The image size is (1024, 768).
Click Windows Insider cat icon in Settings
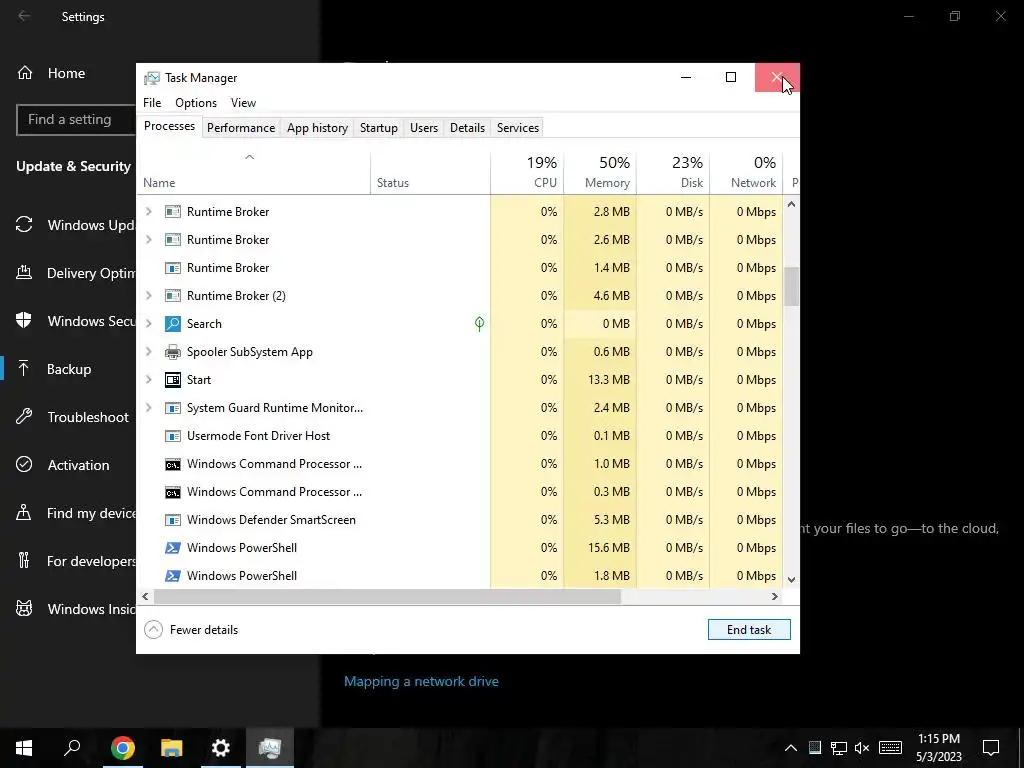(24, 609)
